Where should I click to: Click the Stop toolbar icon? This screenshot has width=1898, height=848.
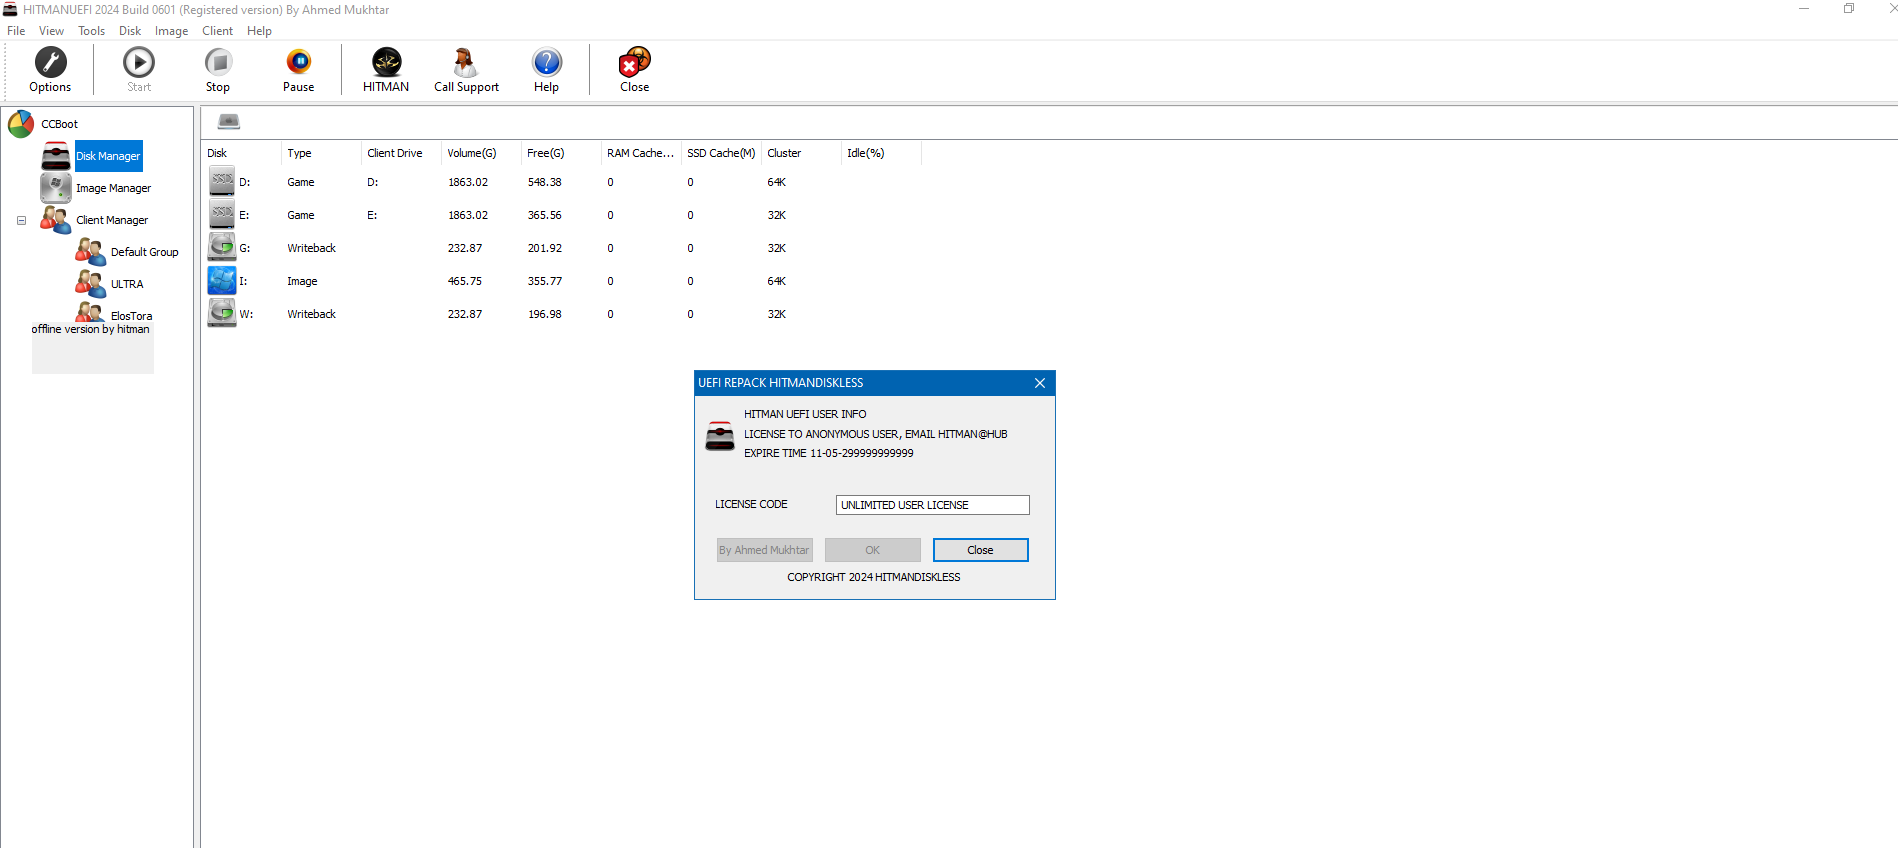click(x=218, y=63)
